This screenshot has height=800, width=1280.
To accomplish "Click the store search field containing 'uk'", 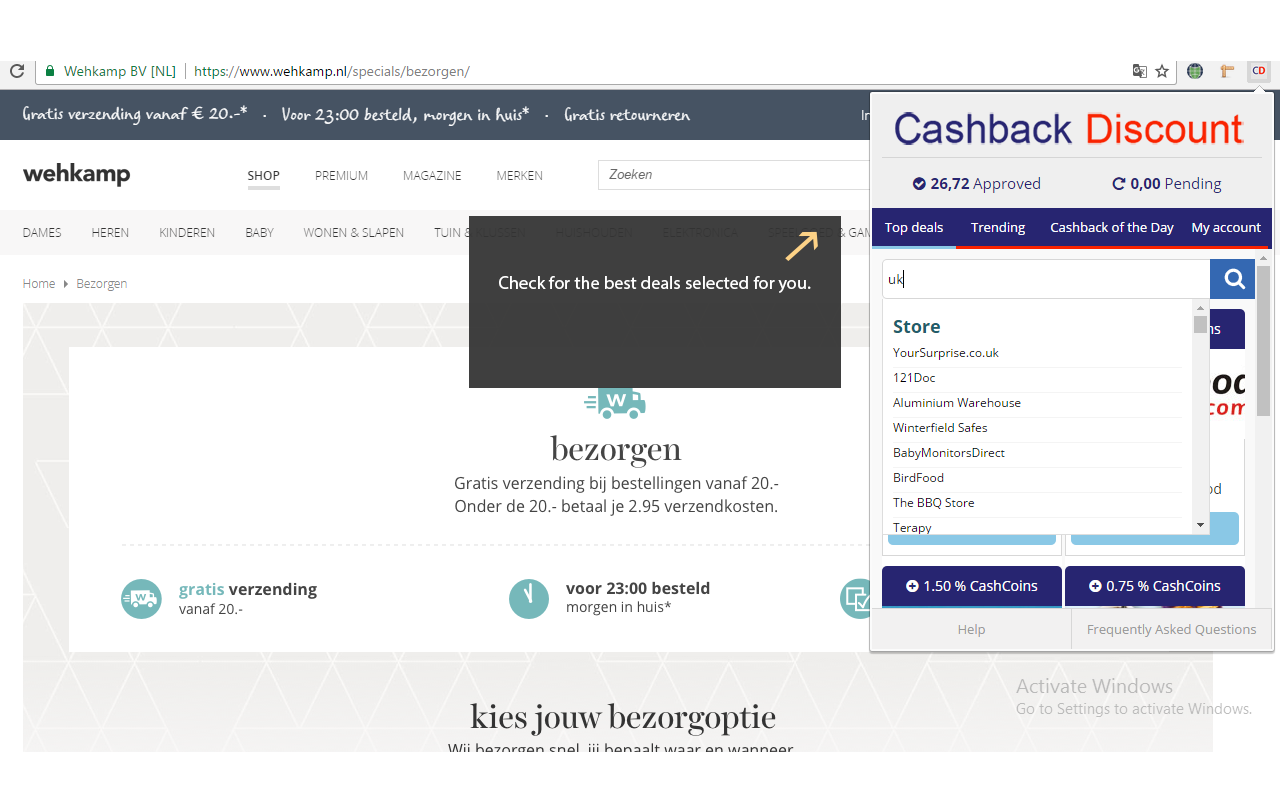I will click(x=1046, y=279).
